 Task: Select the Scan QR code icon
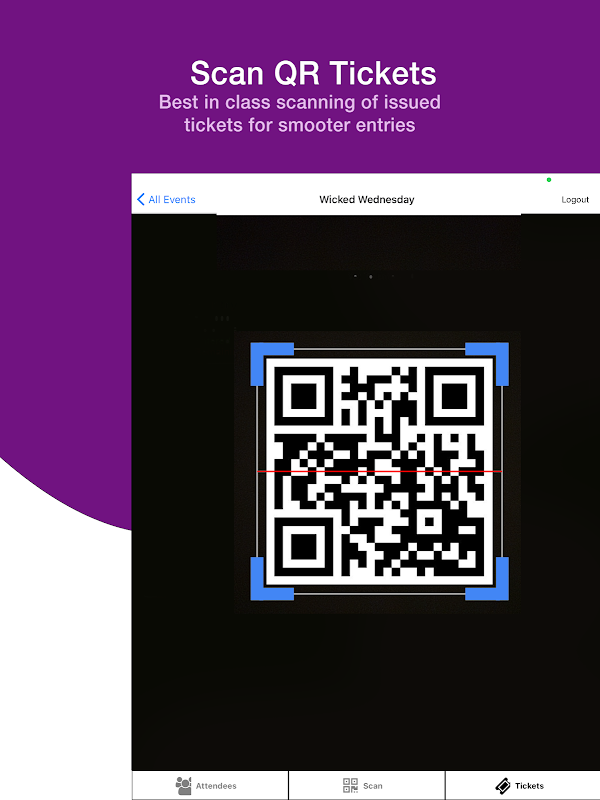pos(350,786)
